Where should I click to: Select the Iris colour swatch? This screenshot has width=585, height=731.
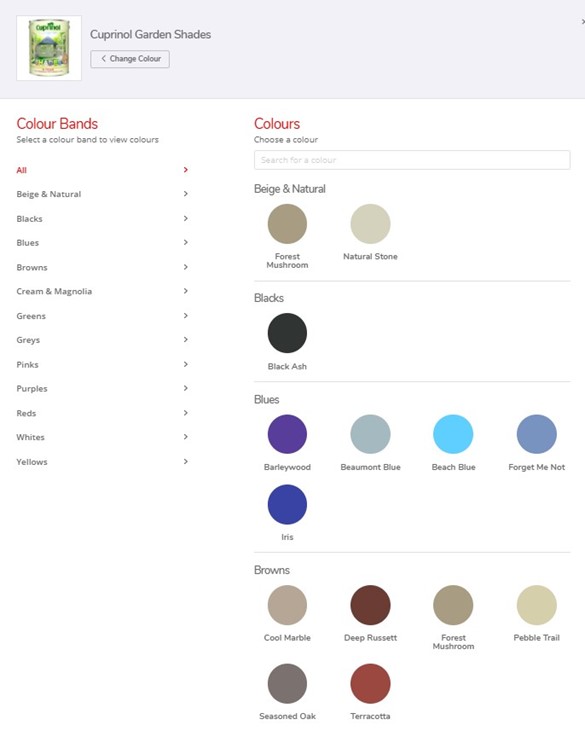[287, 504]
